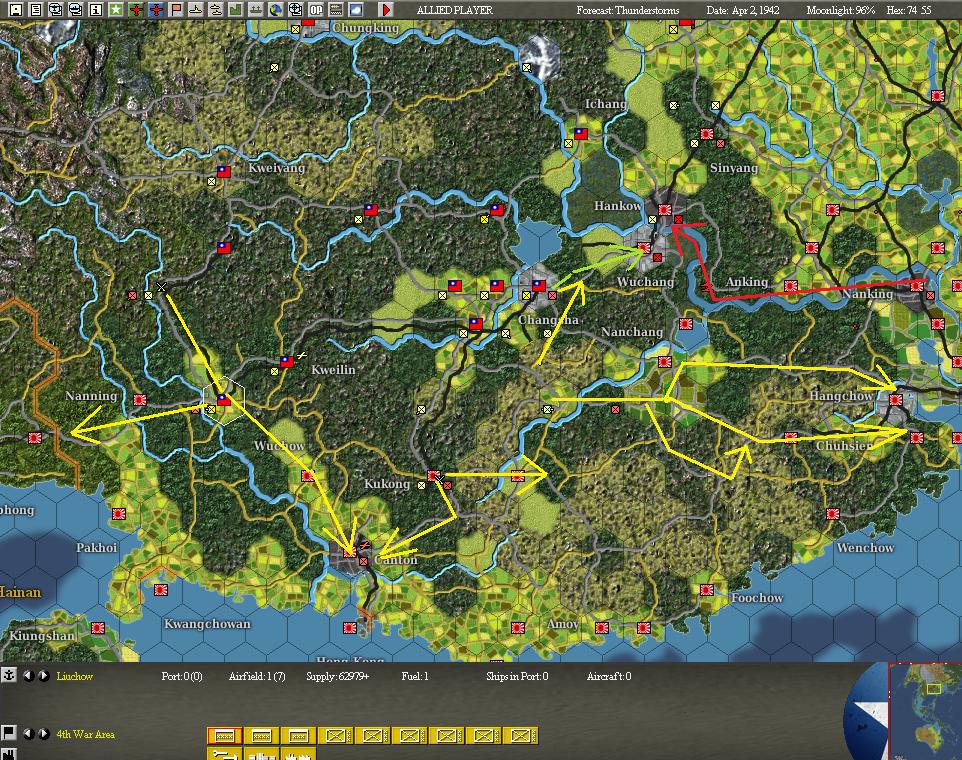Select the second infantry unit counter
The image size is (962, 760).
click(372, 735)
